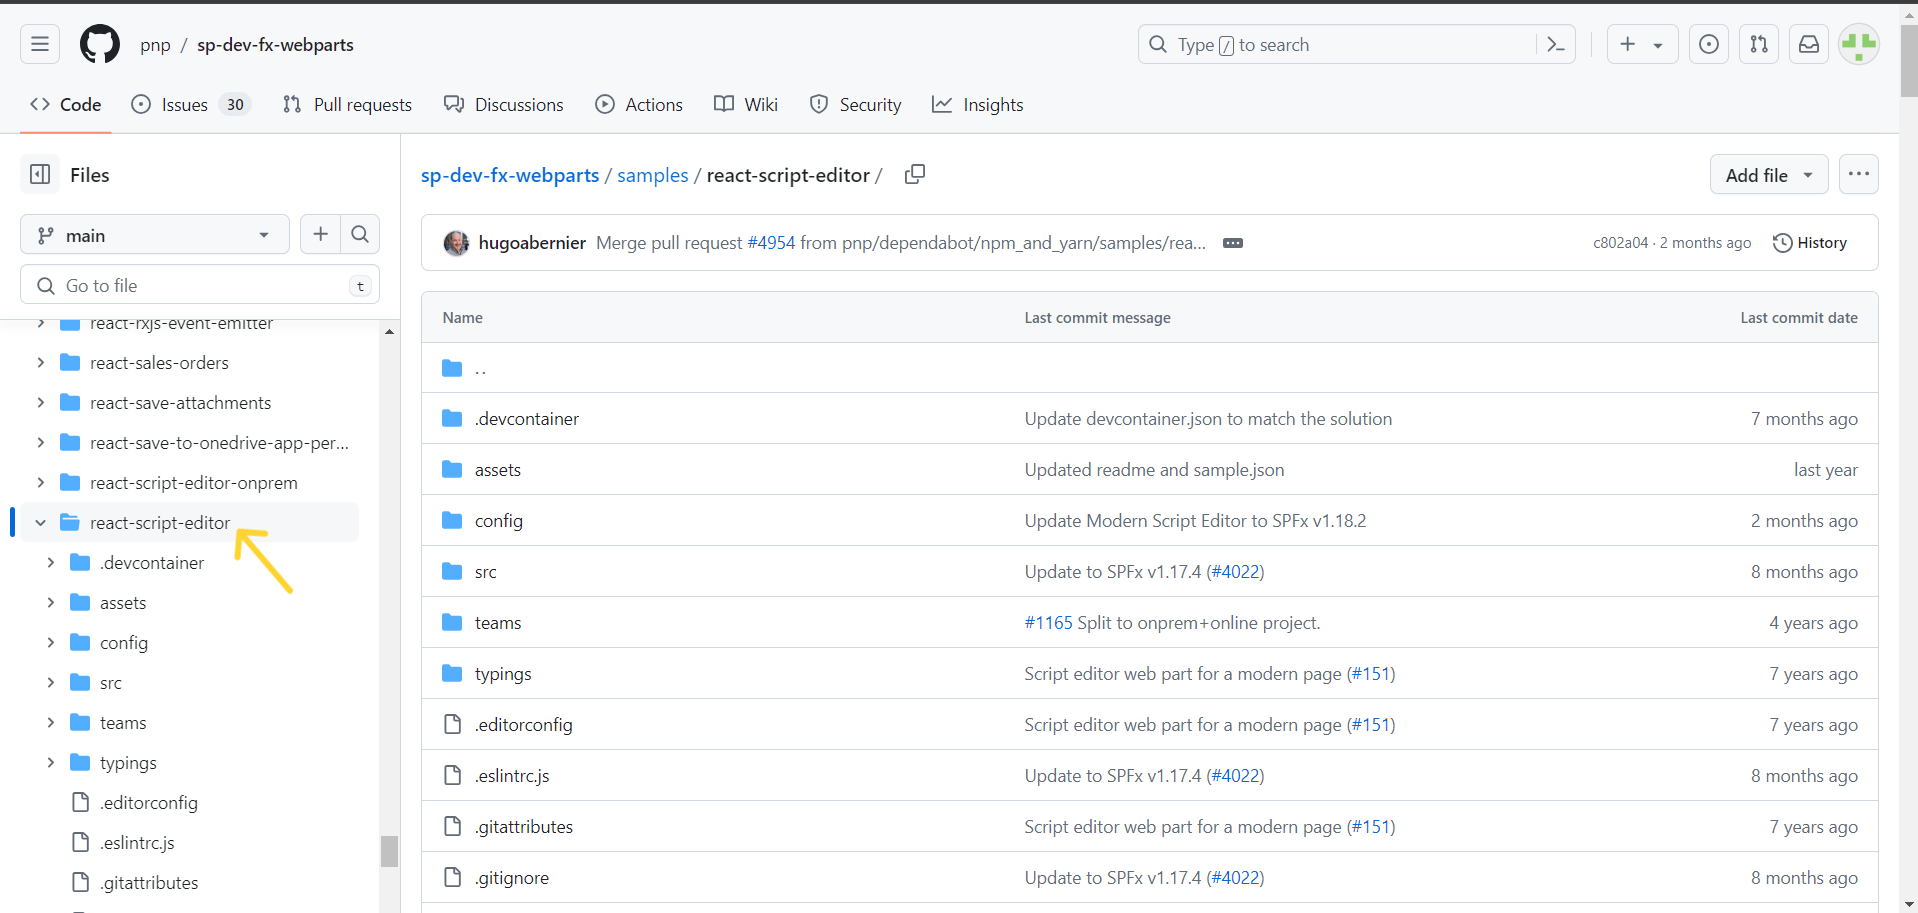
Task: Collapse the react-script-editor folder chevron
Action: [39, 522]
